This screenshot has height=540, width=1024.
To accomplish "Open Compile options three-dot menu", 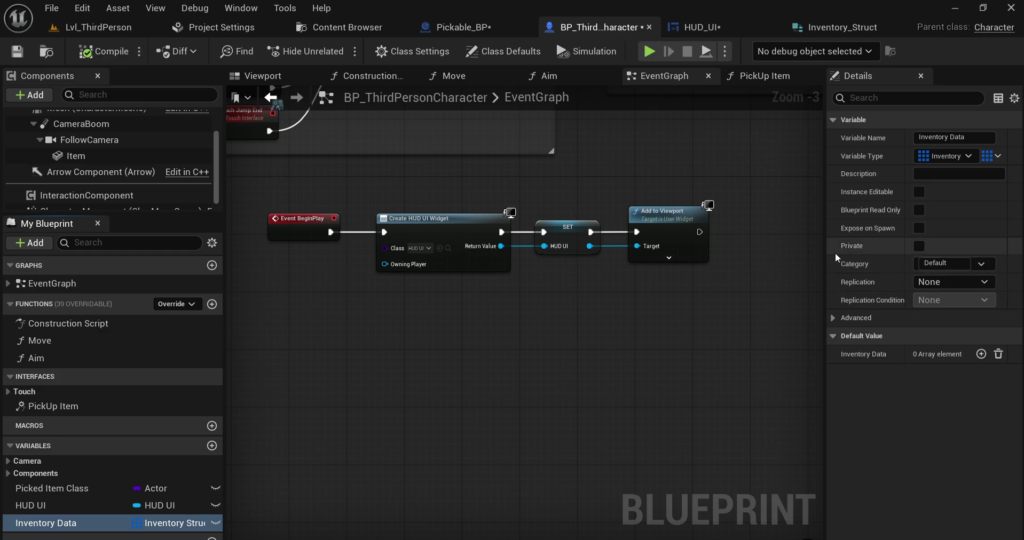I will tap(139, 51).
